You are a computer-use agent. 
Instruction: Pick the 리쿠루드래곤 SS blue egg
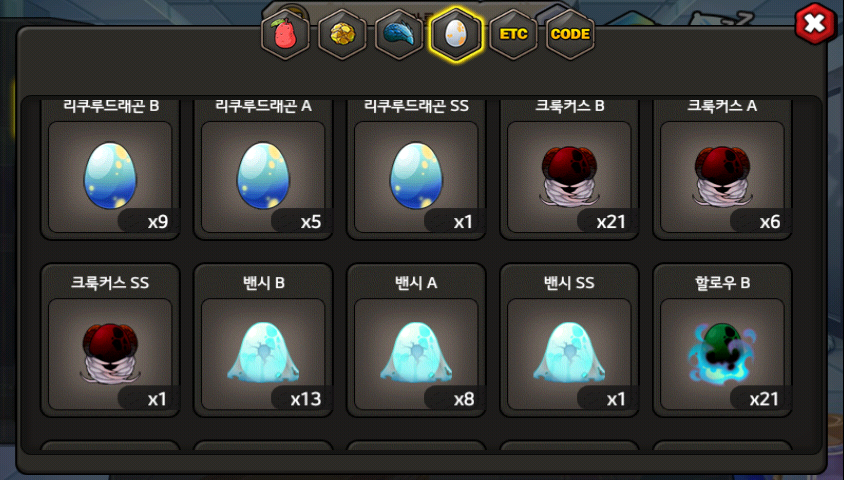[x=416, y=177]
